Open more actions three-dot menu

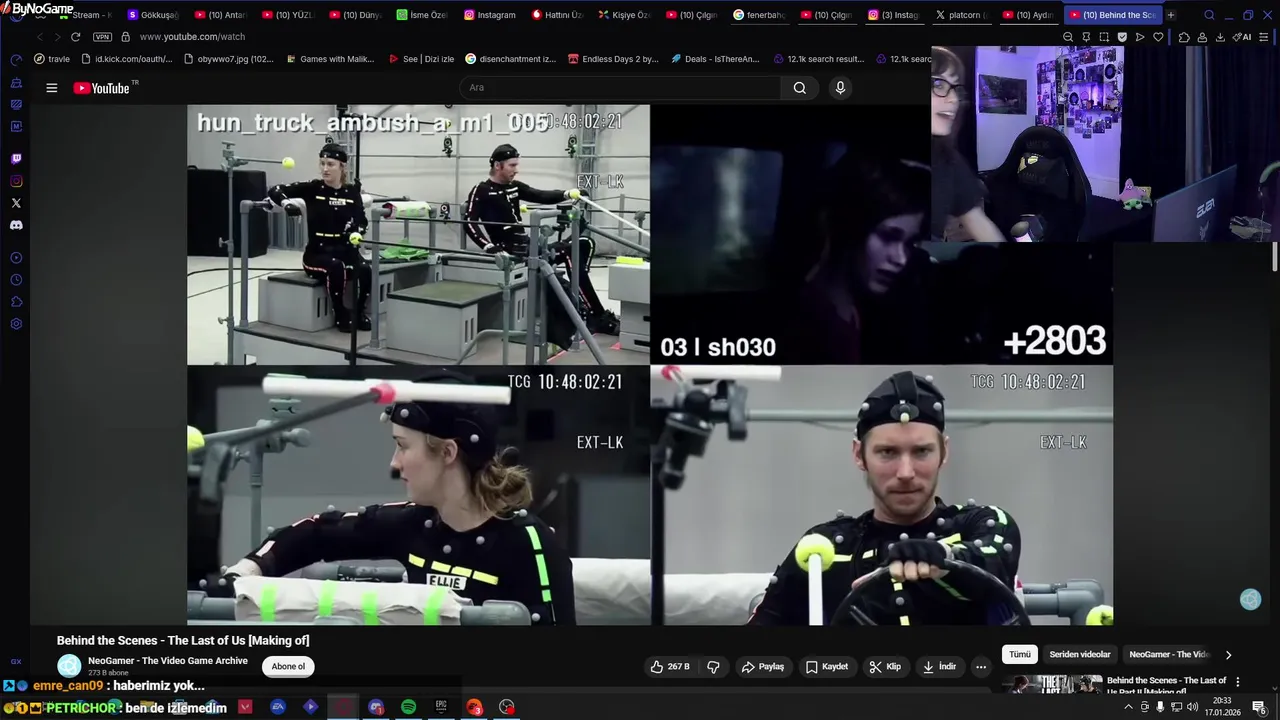(x=981, y=667)
